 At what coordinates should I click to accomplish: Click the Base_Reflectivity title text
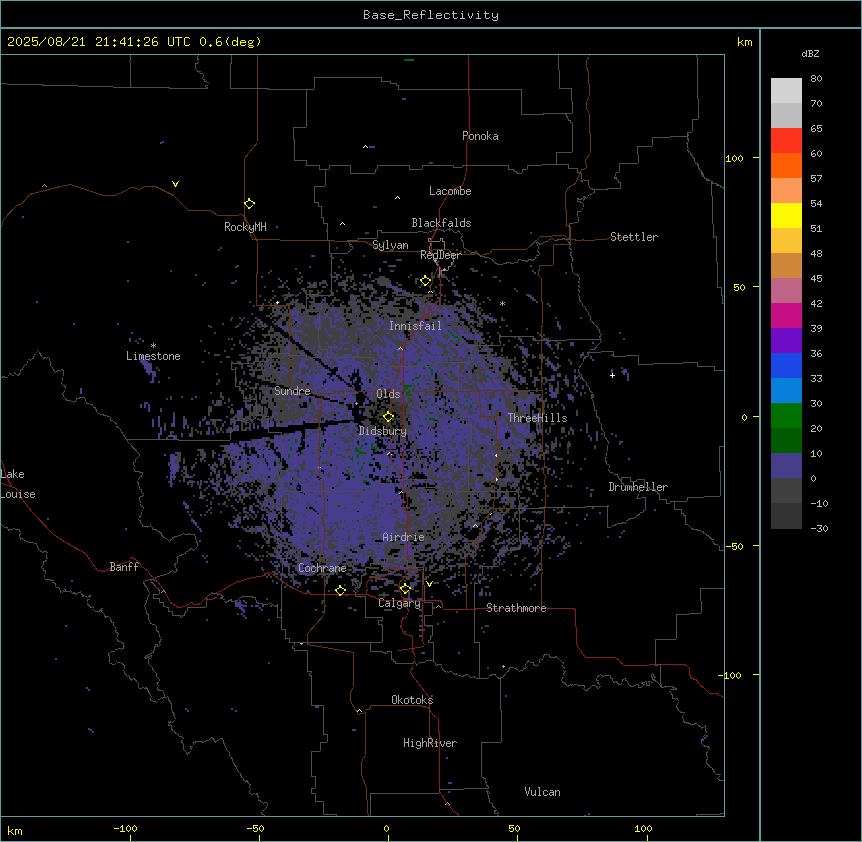431,15
